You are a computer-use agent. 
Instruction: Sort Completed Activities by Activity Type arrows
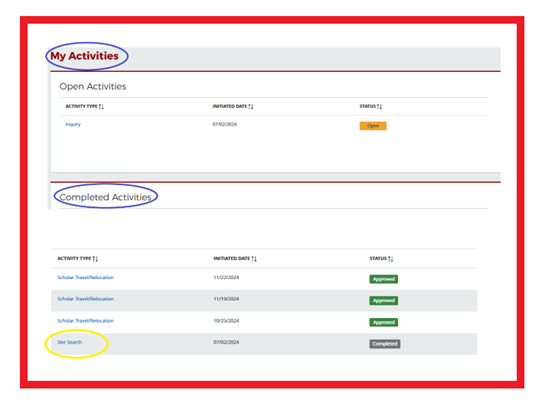pyautogui.click(x=95, y=259)
